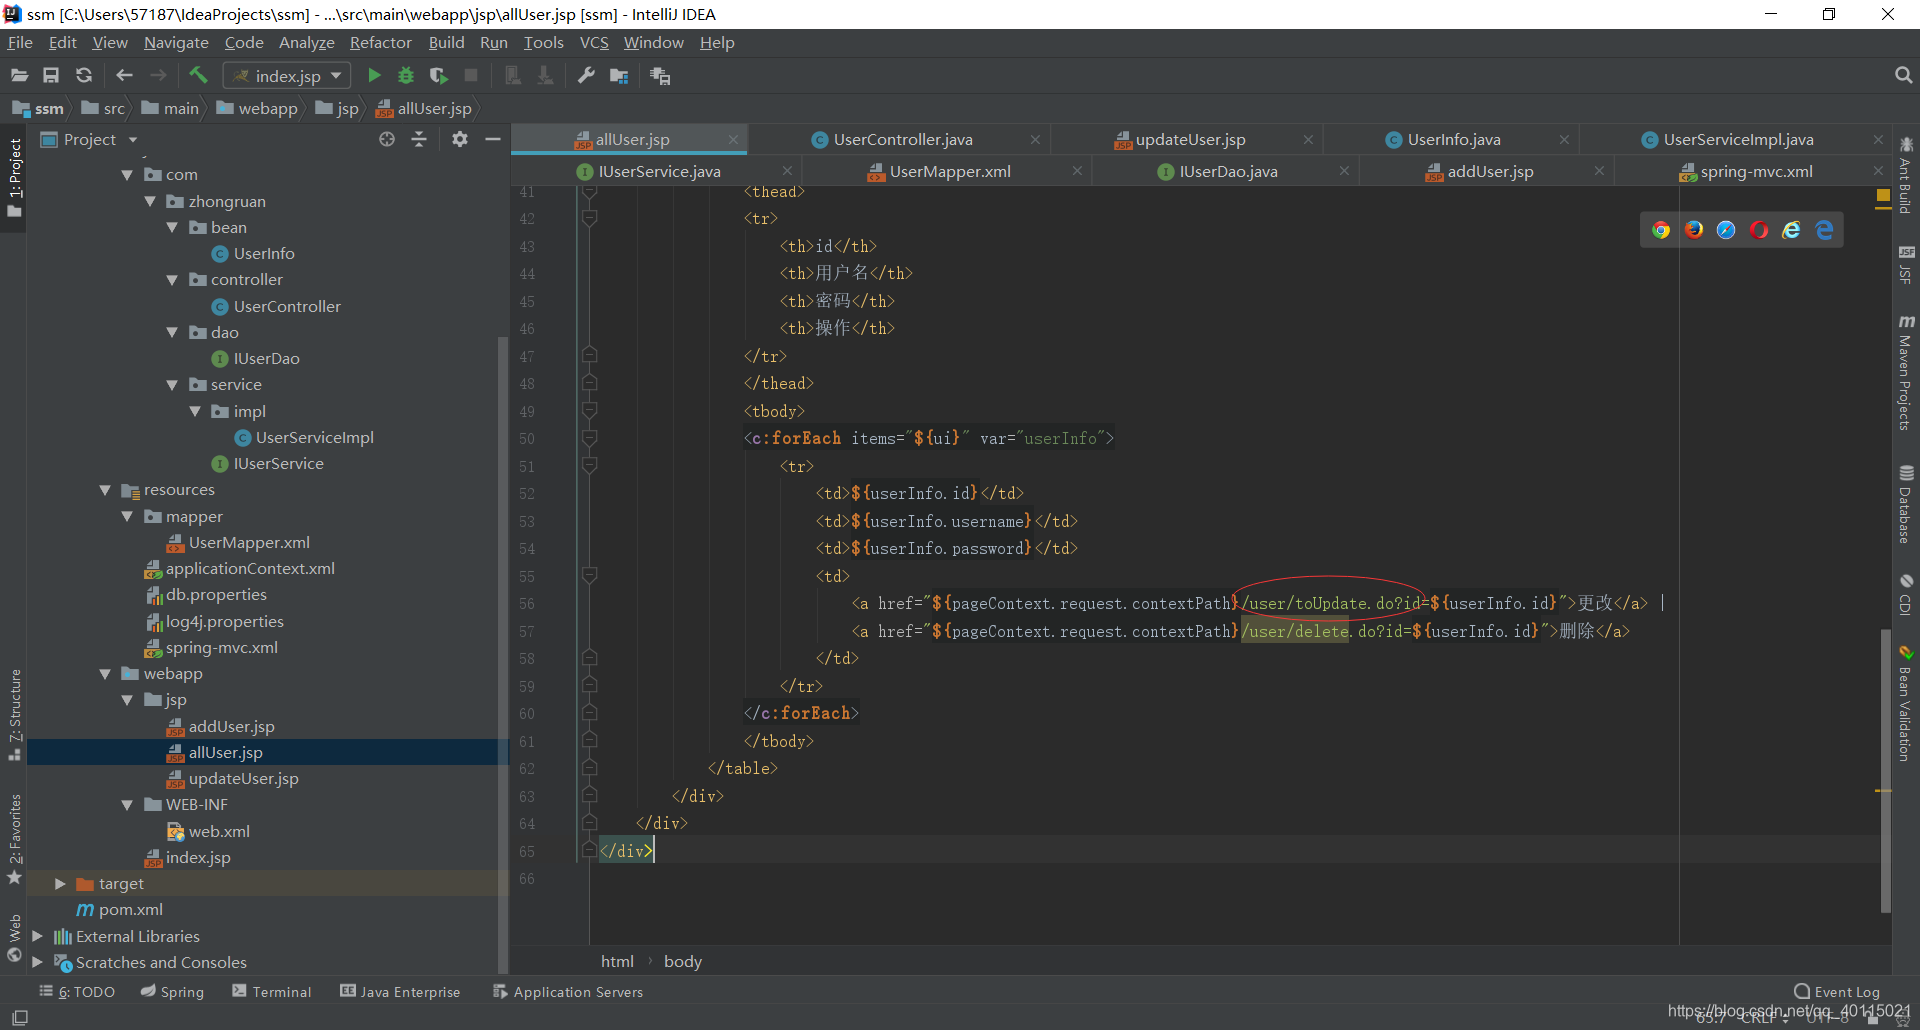
Task: Expand External Libraries node
Action: (x=38, y=936)
